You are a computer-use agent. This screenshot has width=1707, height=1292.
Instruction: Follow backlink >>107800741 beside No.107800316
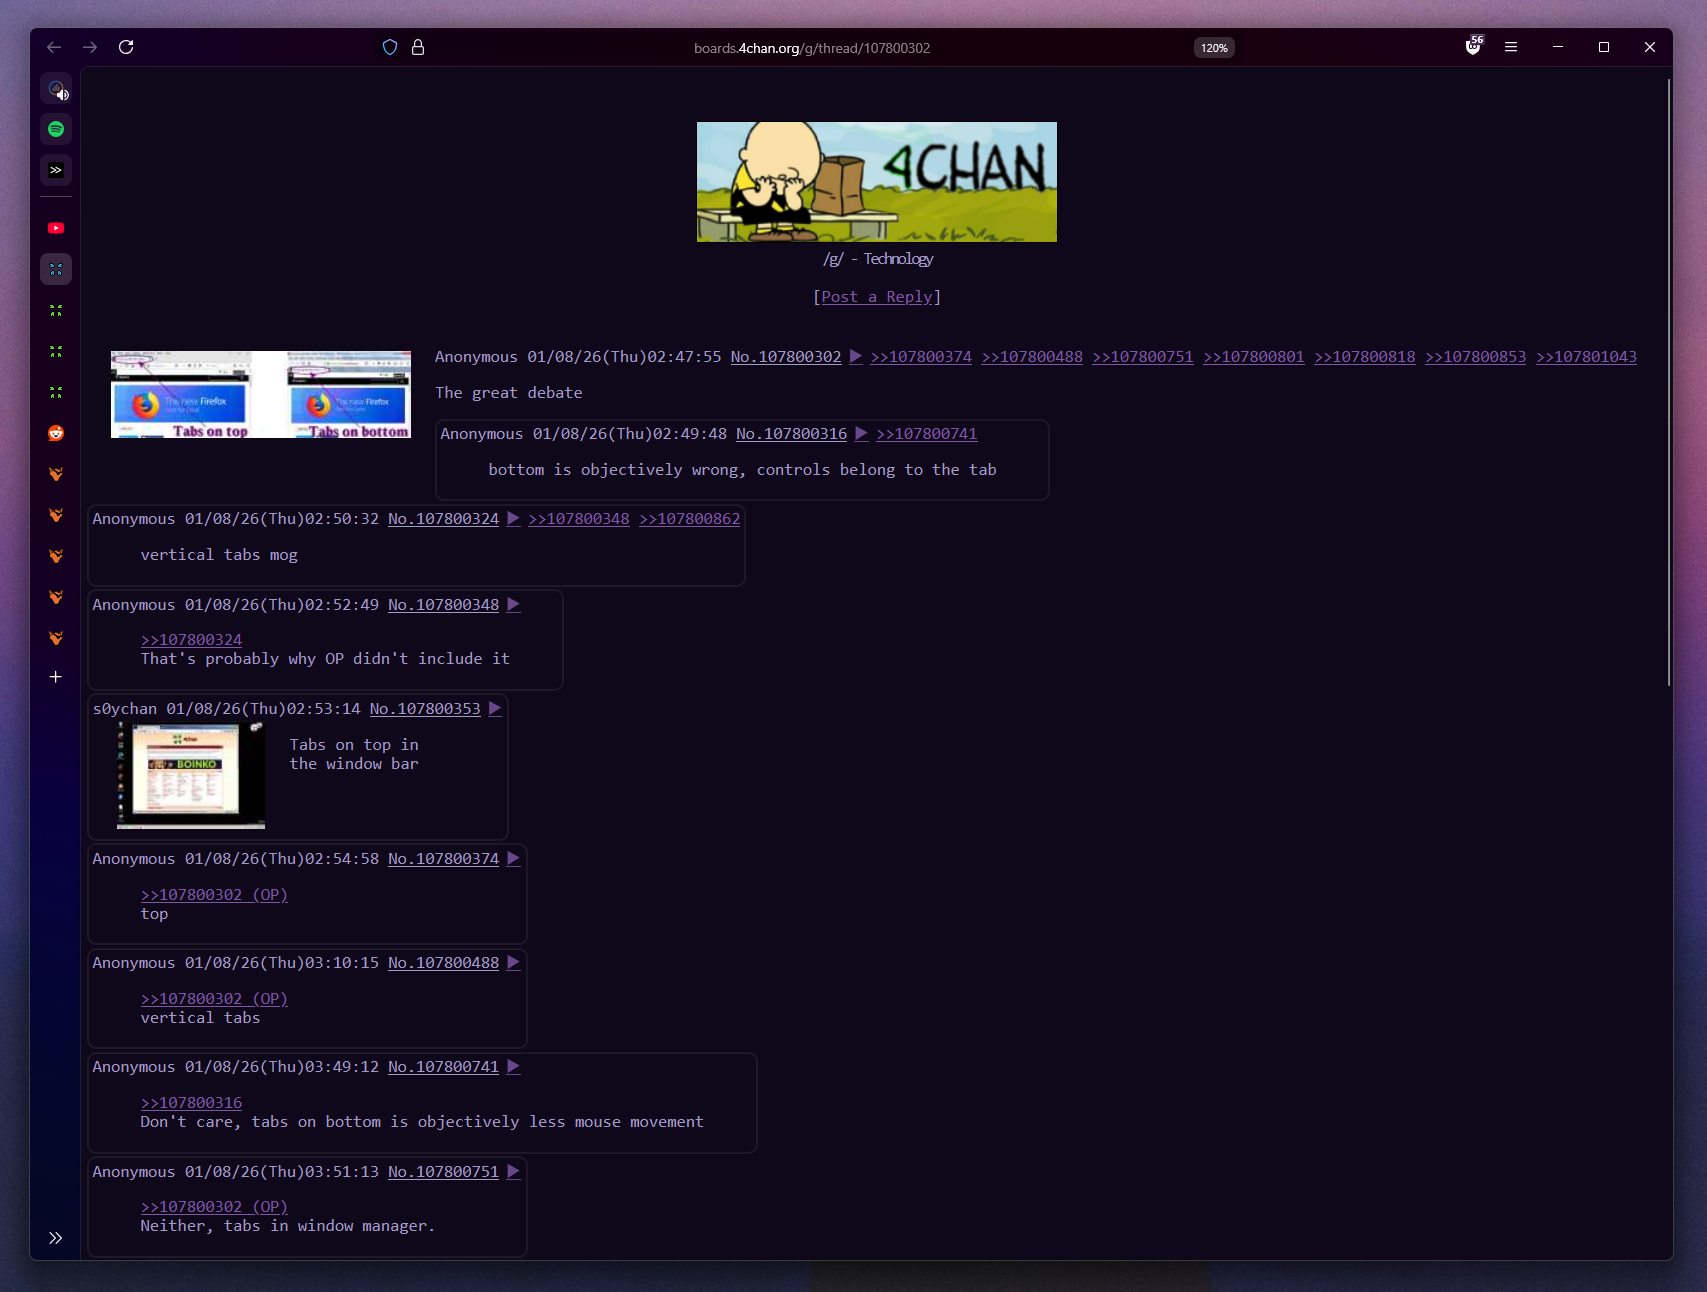click(927, 434)
